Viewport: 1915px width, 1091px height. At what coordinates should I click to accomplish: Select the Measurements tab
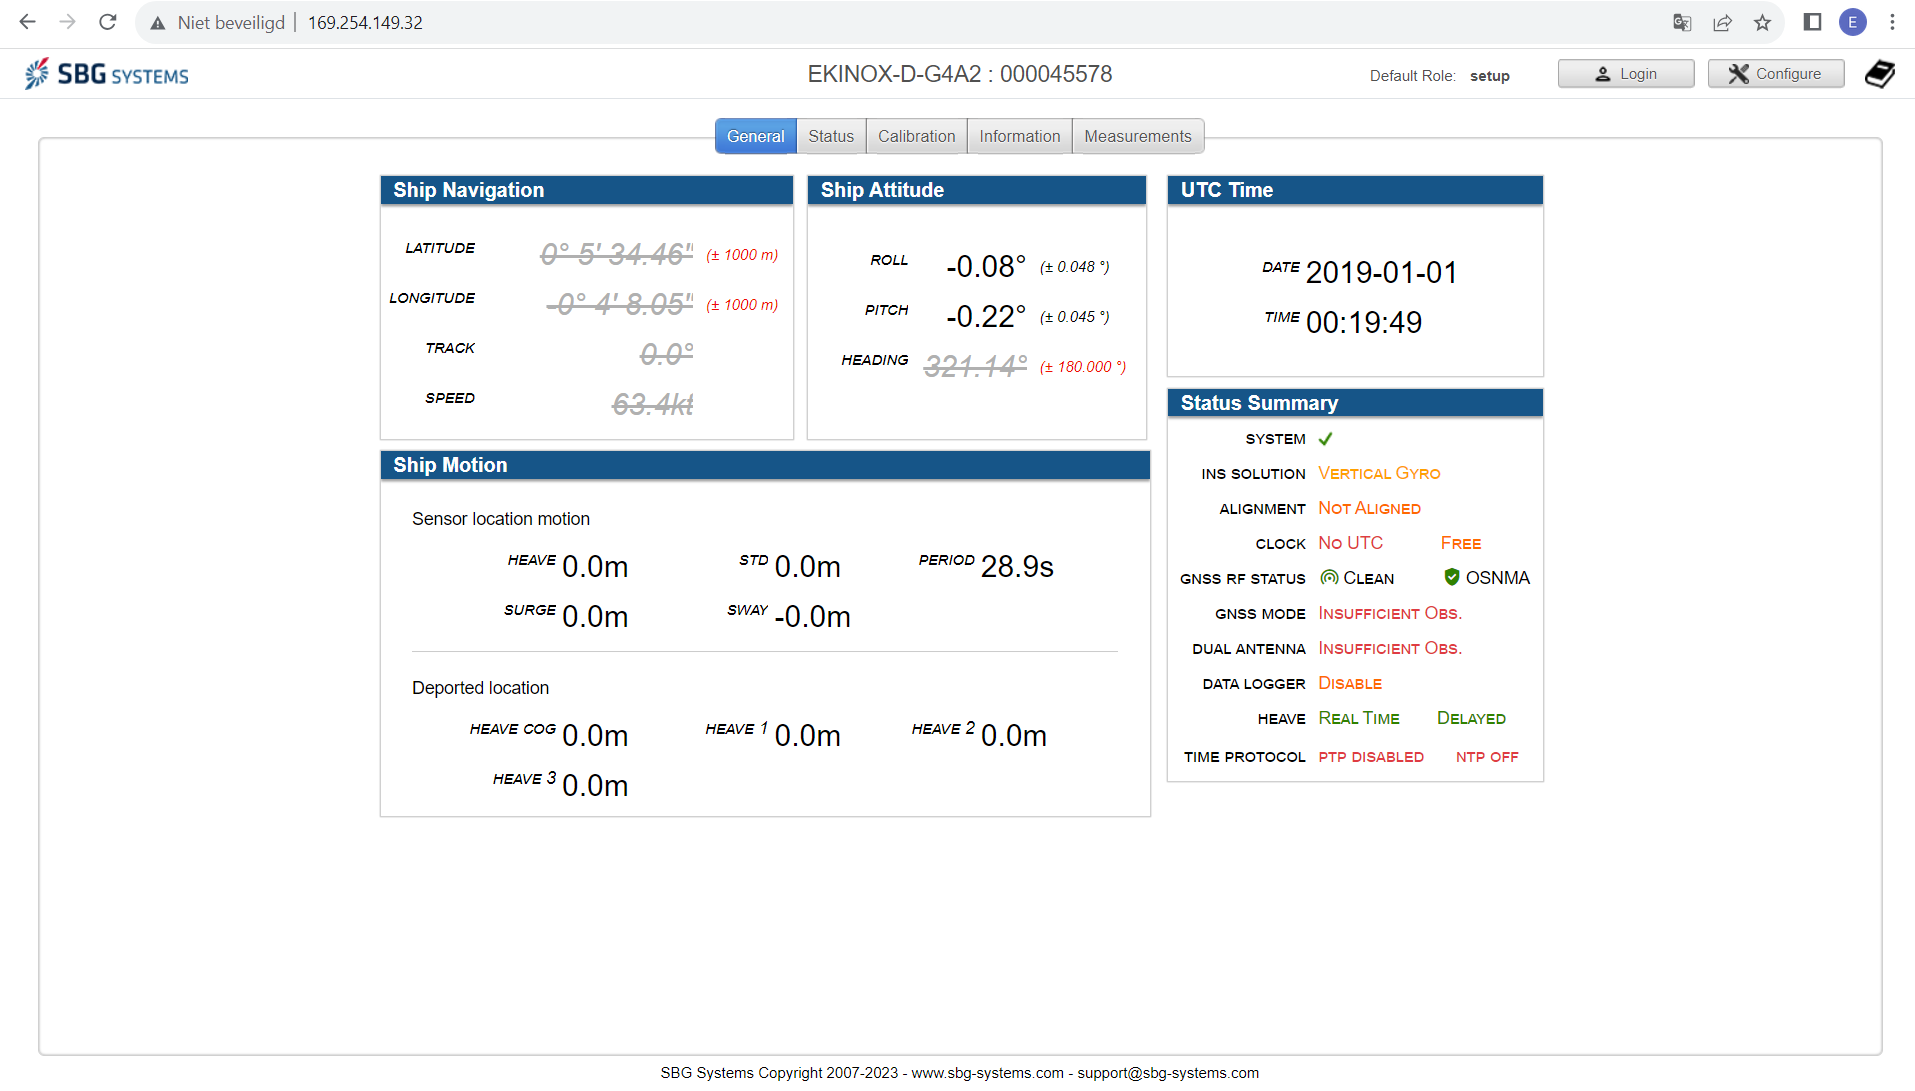pos(1137,136)
